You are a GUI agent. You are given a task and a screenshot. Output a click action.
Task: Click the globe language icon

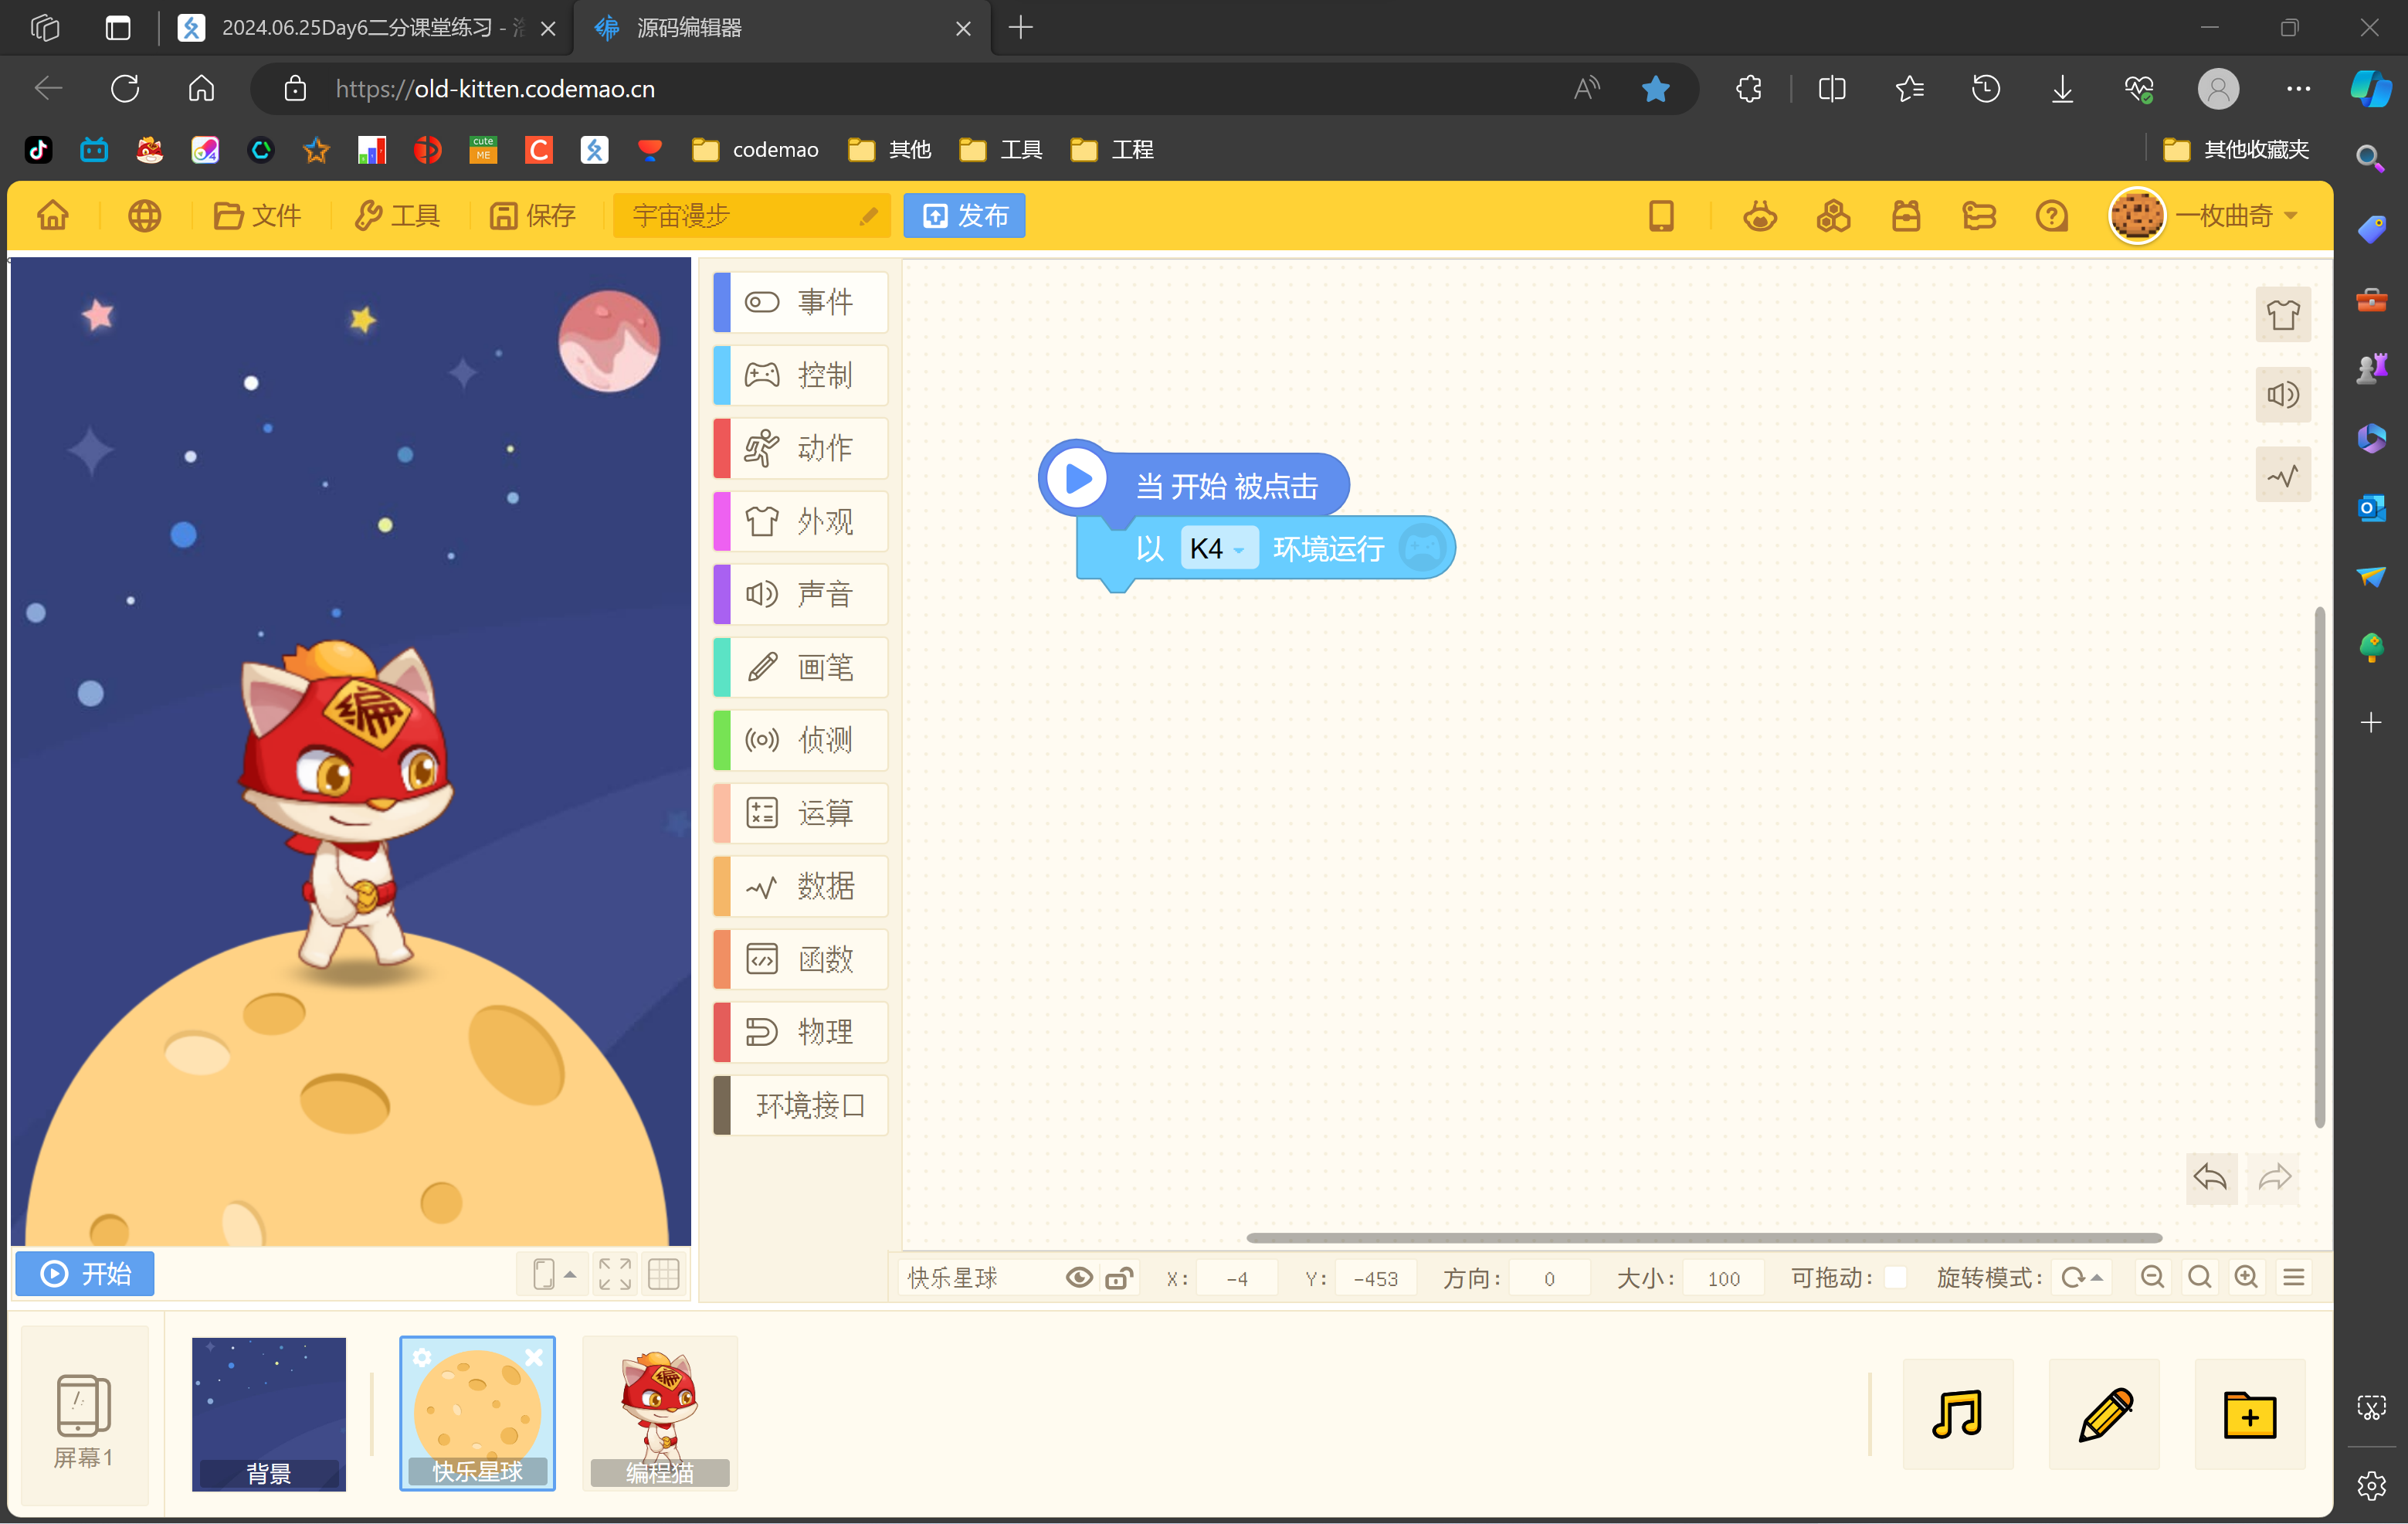pos(144,215)
